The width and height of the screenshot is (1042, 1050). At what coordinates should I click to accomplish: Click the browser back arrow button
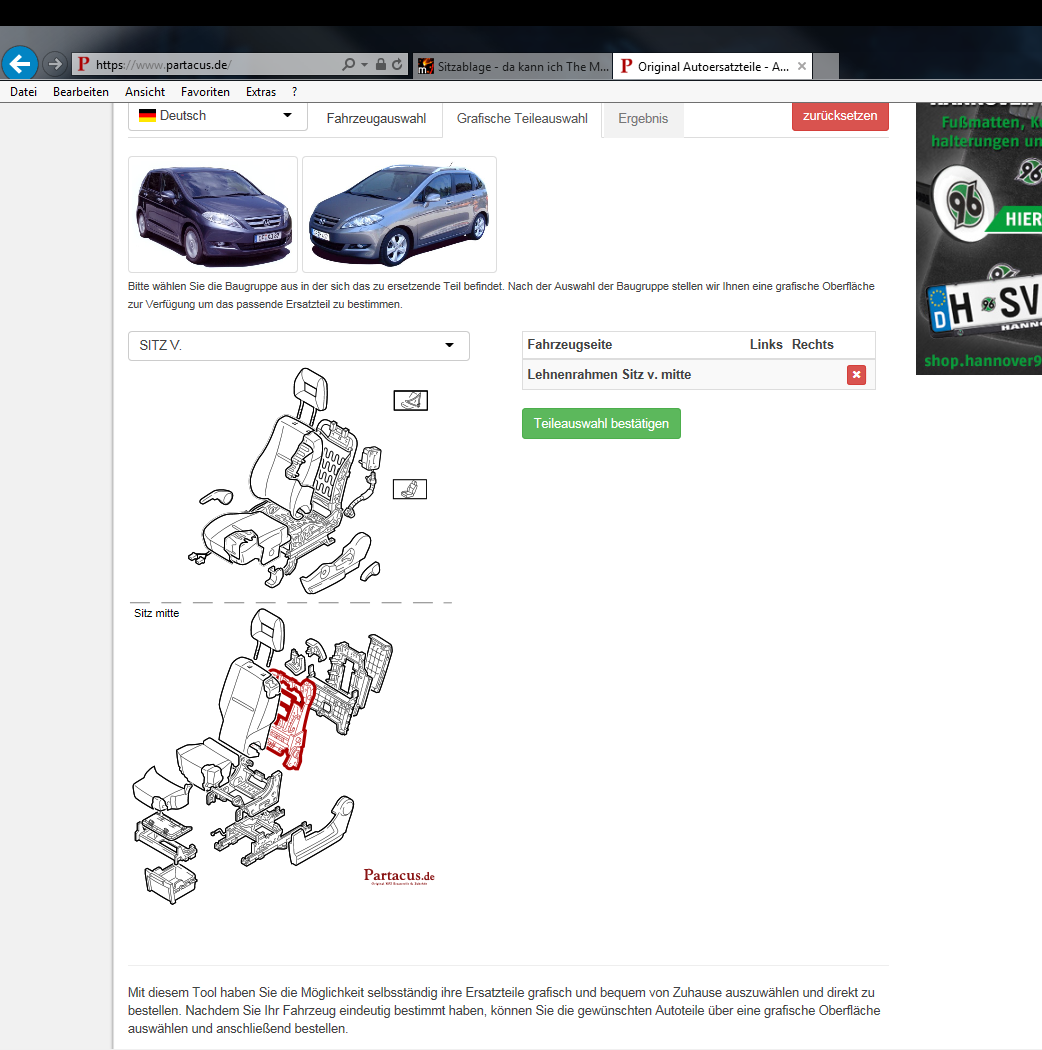pos(20,64)
